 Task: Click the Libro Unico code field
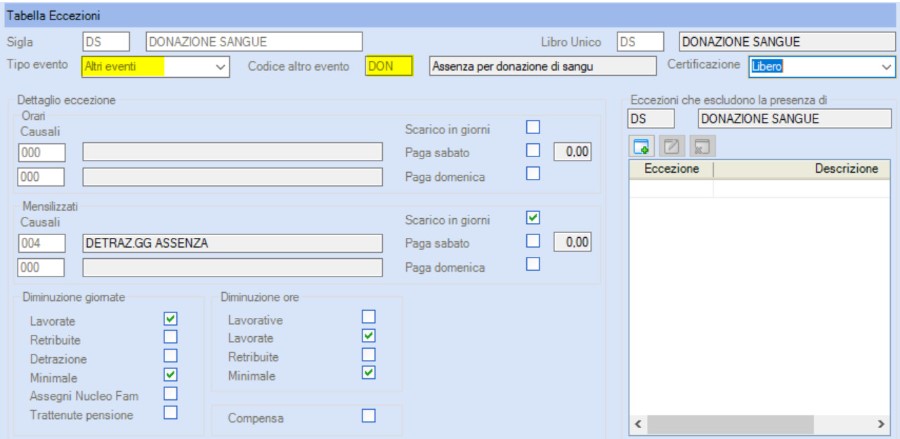[641, 41]
